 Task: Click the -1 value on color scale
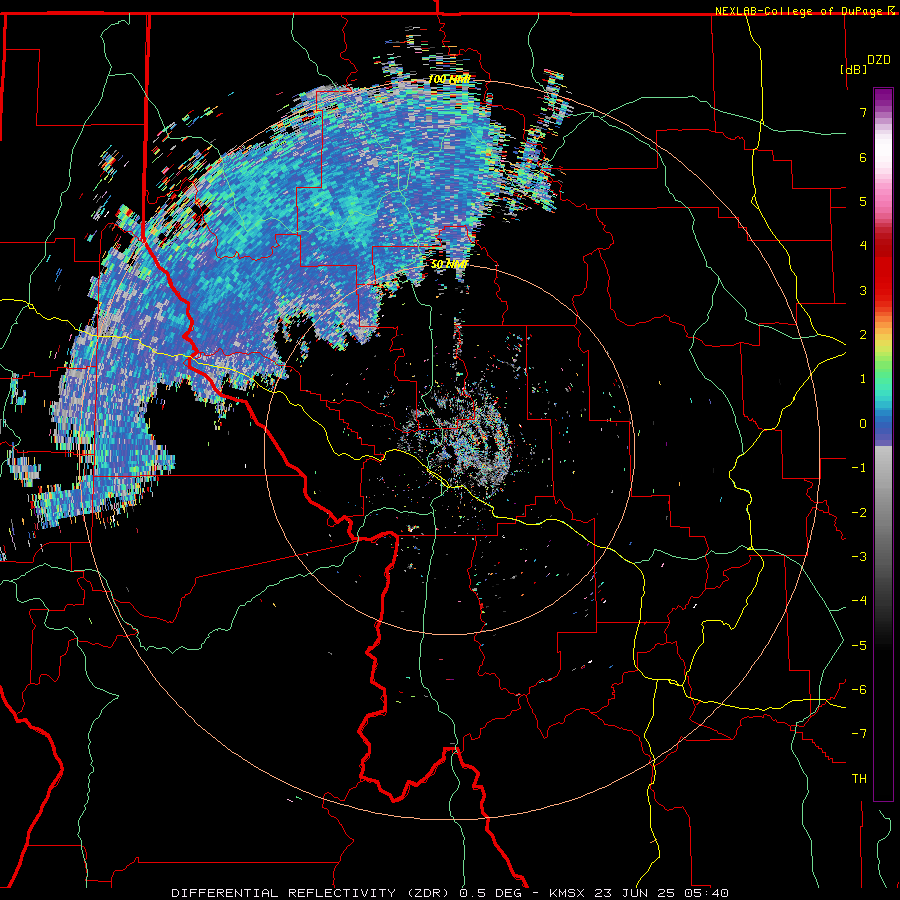pyautogui.click(x=859, y=468)
